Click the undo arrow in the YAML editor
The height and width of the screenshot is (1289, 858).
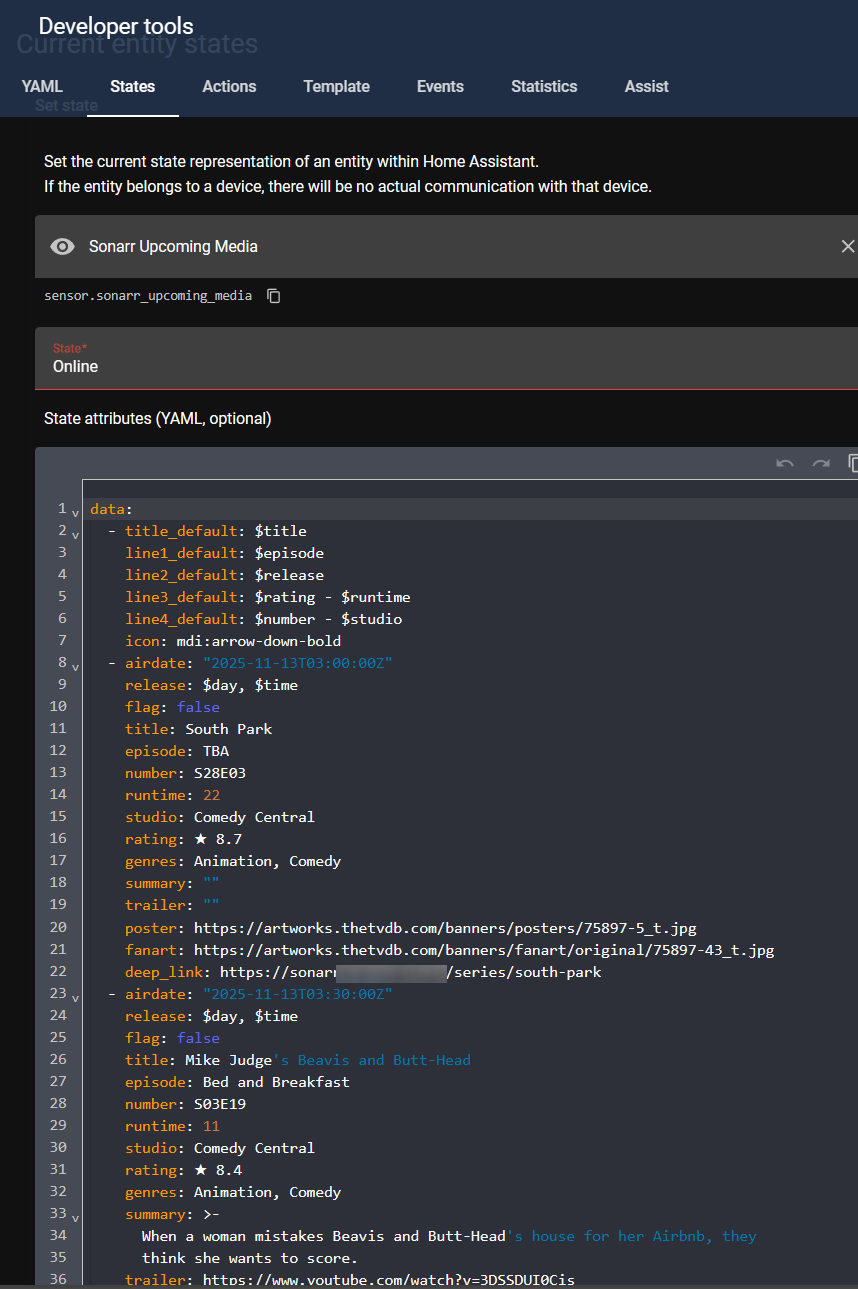click(x=785, y=463)
